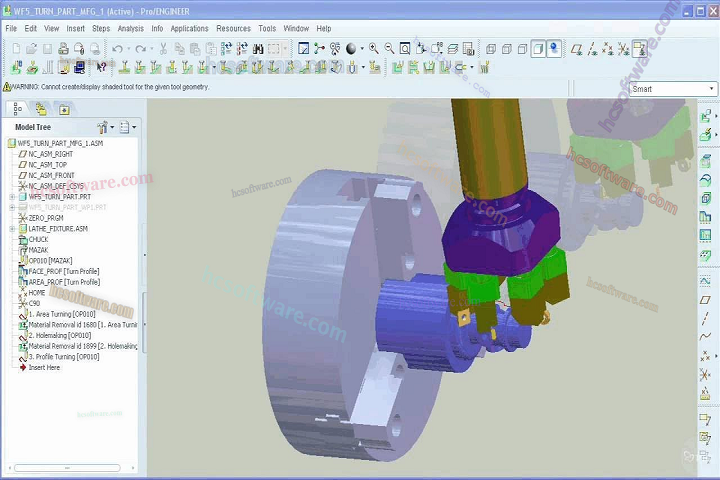Image resolution: width=720 pixels, height=480 pixels.
Task: Toggle datum points display
Action: (x=608, y=49)
